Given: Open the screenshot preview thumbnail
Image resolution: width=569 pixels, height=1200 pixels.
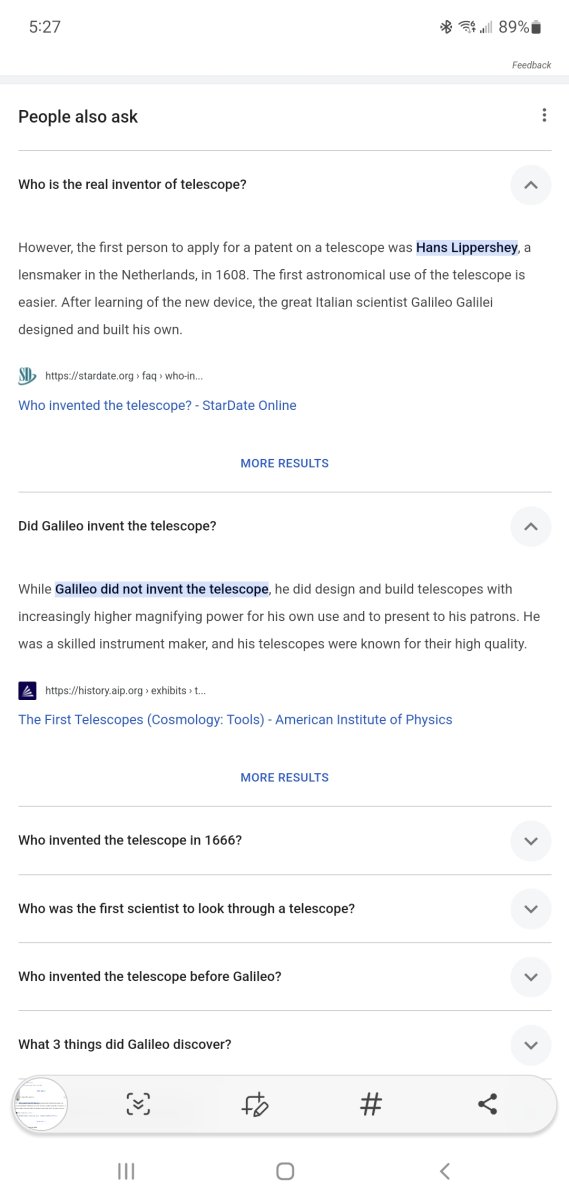Looking at the screenshot, I should [40, 1104].
